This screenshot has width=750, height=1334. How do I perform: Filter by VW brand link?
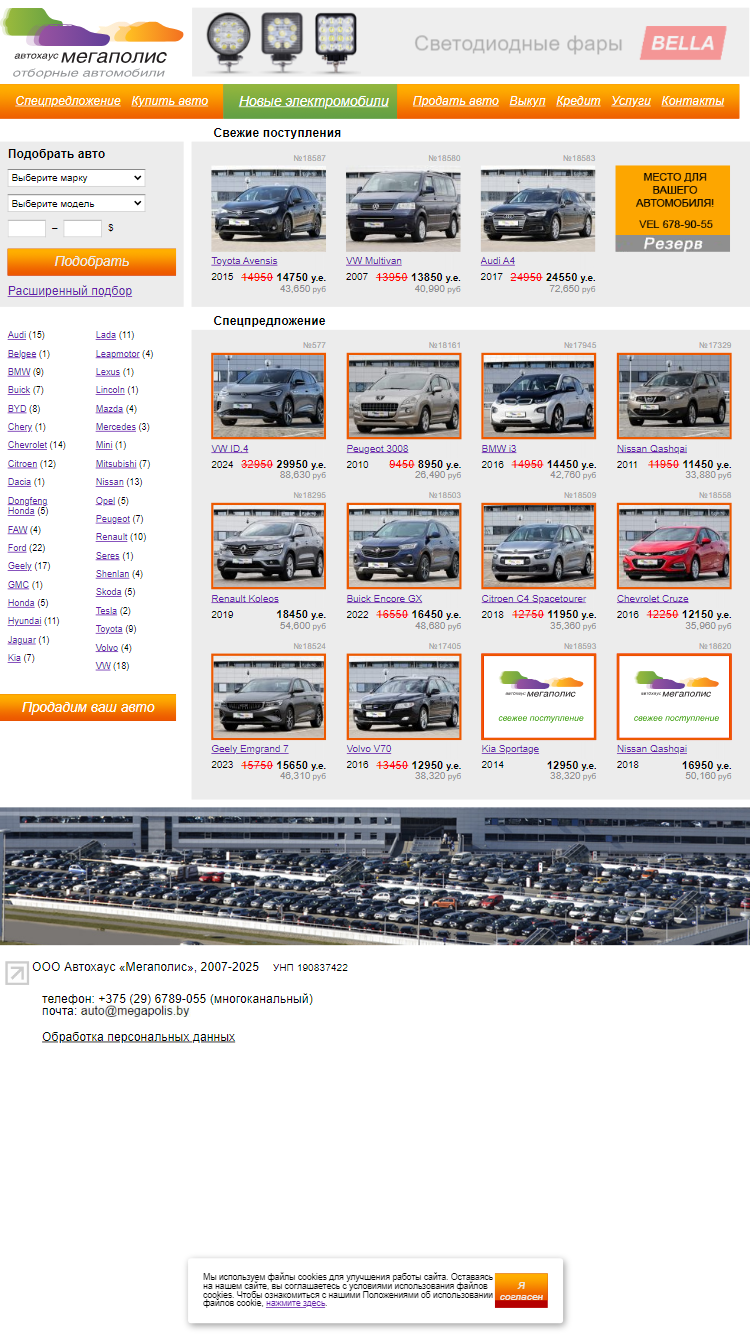point(103,666)
